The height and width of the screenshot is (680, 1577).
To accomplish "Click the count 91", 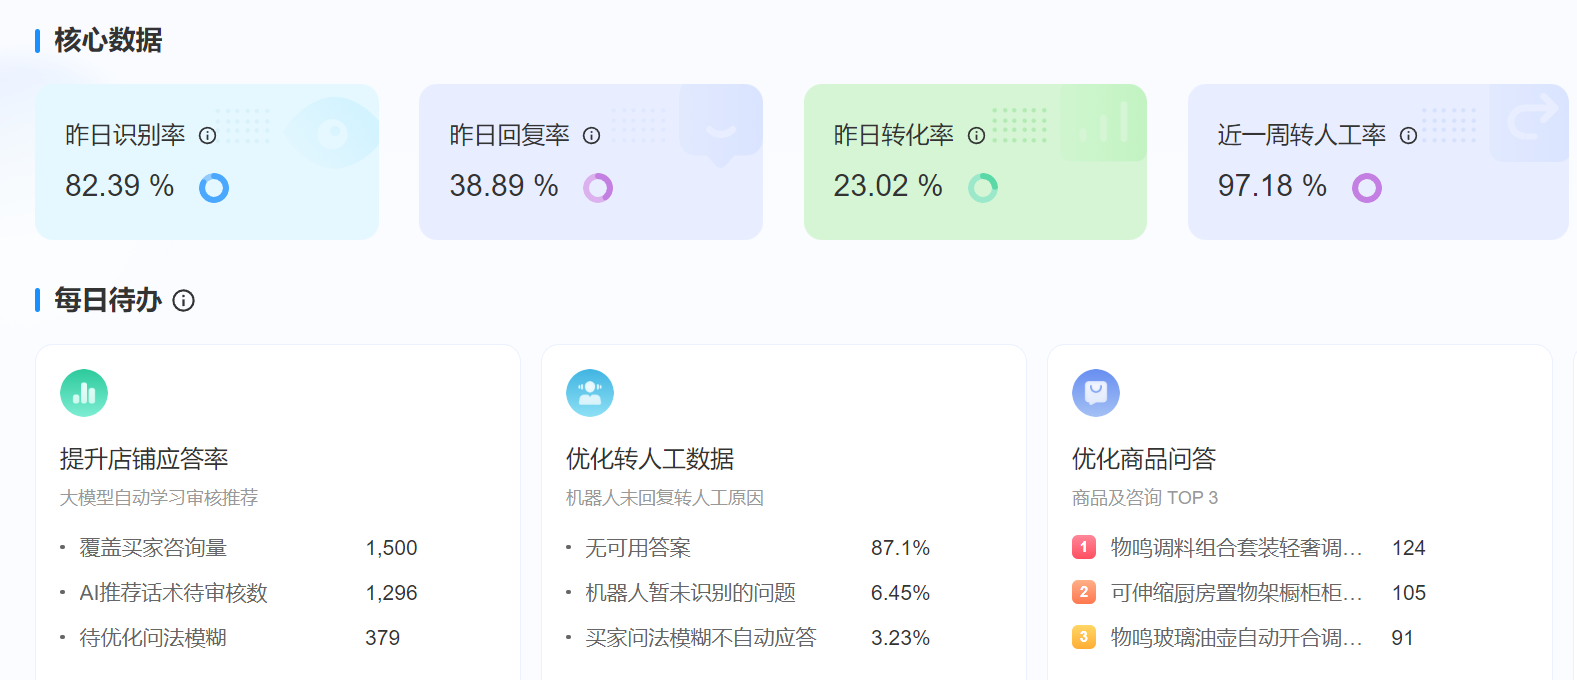I will point(1403,638).
